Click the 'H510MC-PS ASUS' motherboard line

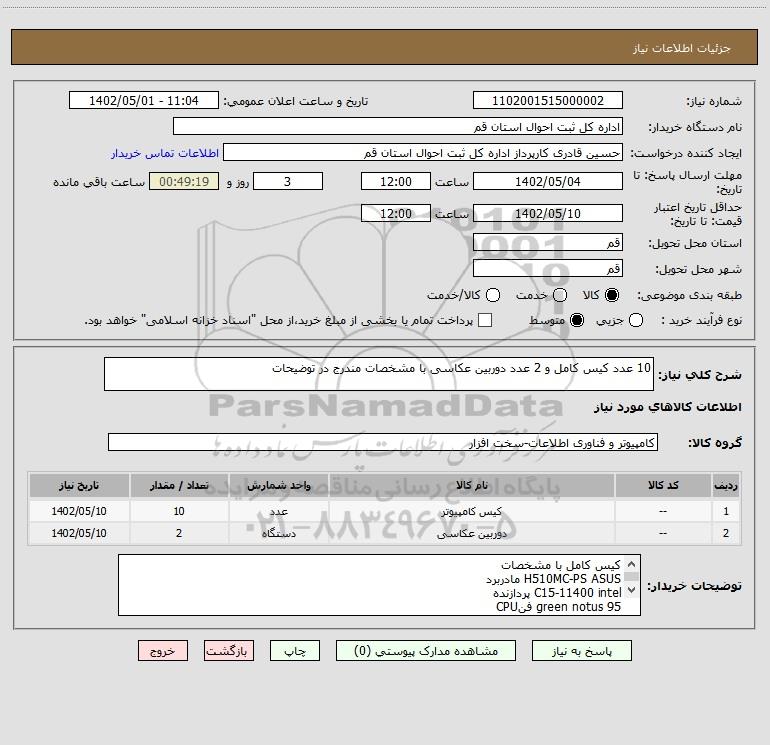click(553, 579)
